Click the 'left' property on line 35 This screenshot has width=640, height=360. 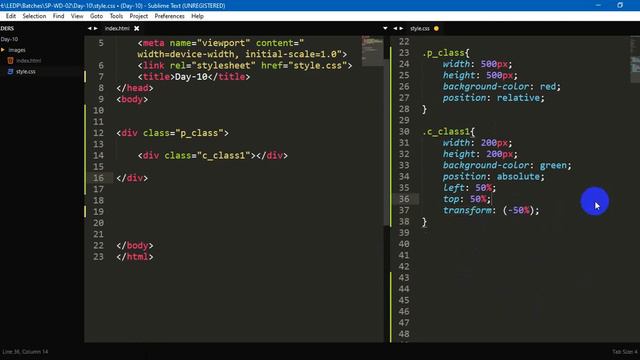point(453,188)
